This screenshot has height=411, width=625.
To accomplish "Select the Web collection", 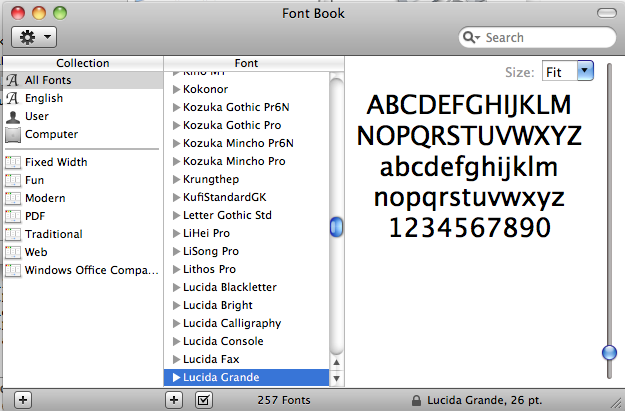I will point(83,252).
